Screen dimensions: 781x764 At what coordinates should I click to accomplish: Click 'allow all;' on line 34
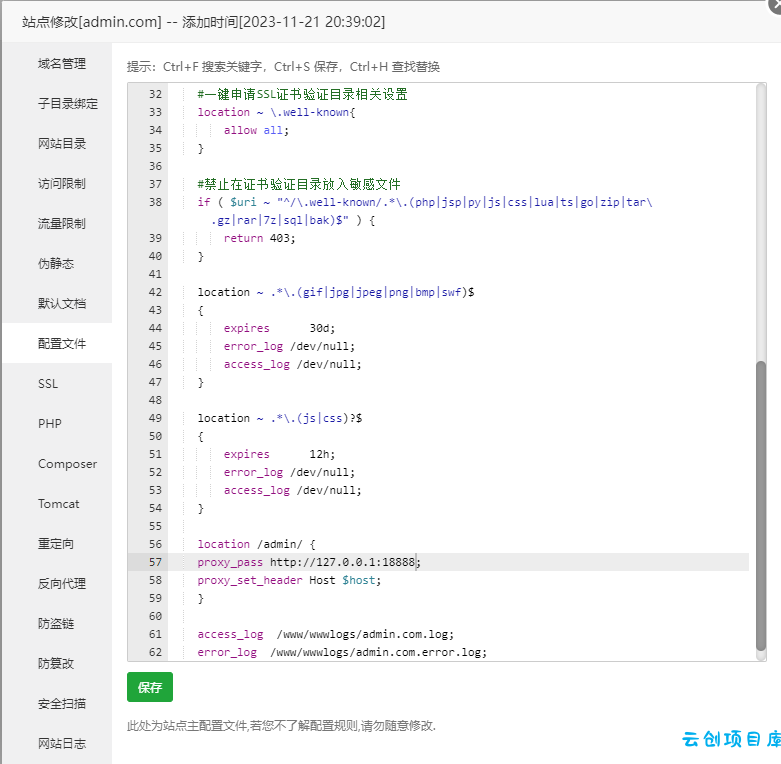pyautogui.click(x=256, y=130)
